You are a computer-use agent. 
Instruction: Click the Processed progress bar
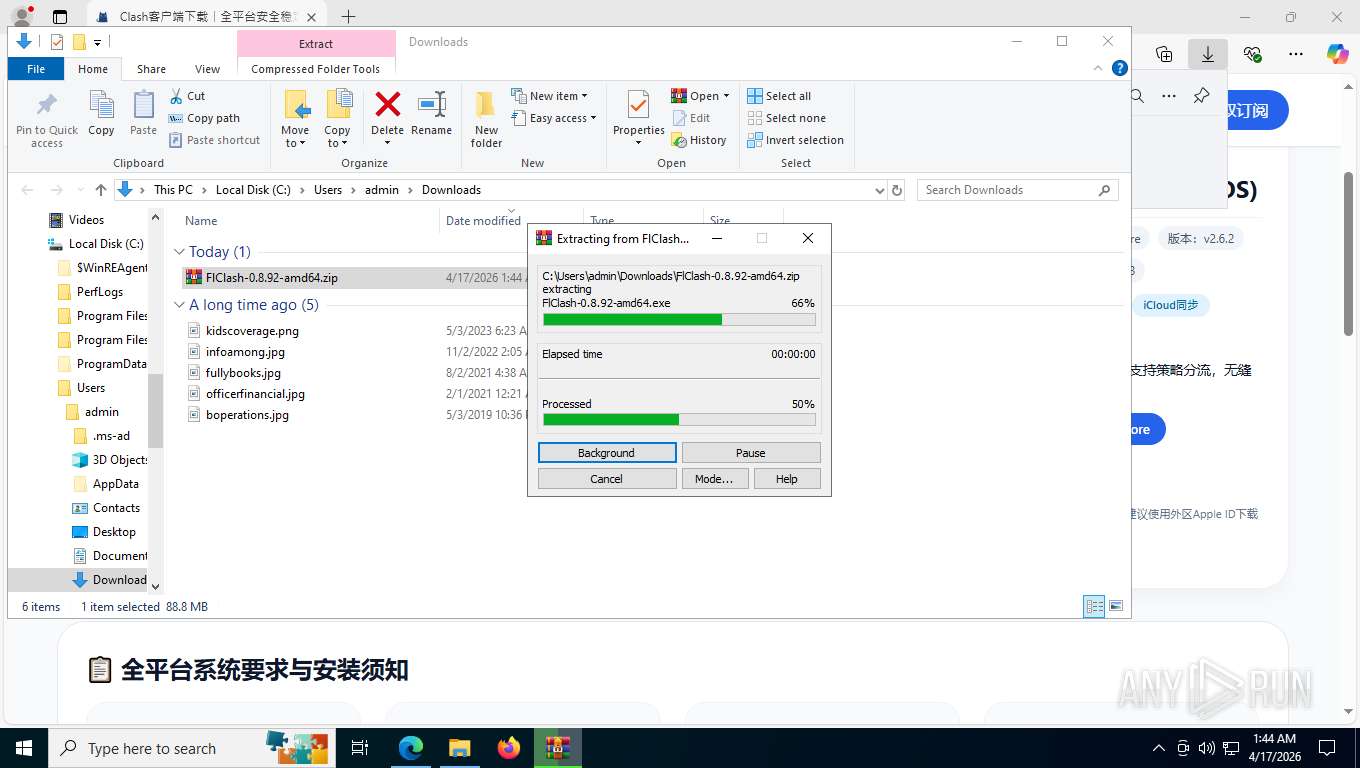[x=679, y=420]
